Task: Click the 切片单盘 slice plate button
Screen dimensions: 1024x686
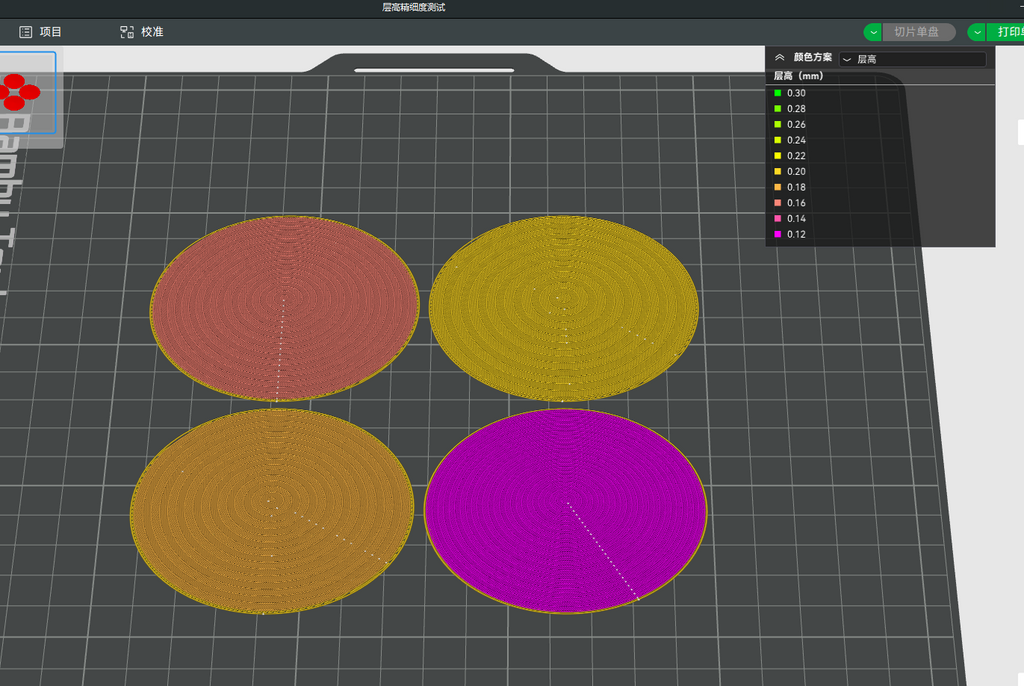Action: pos(919,32)
